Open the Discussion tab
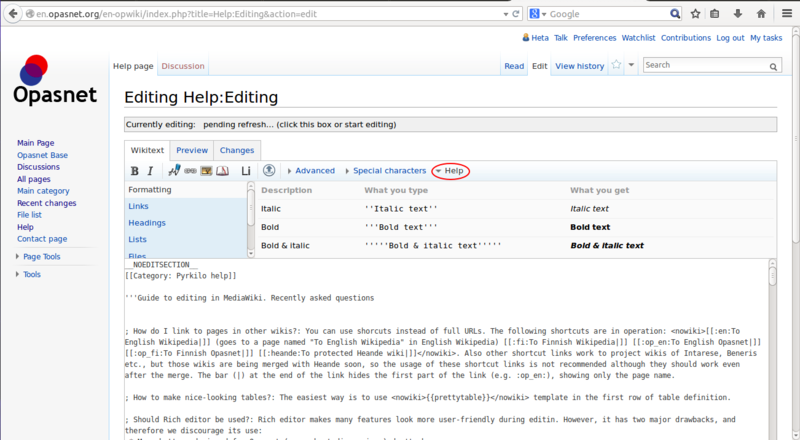This screenshot has height=440, width=800. [182, 66]
